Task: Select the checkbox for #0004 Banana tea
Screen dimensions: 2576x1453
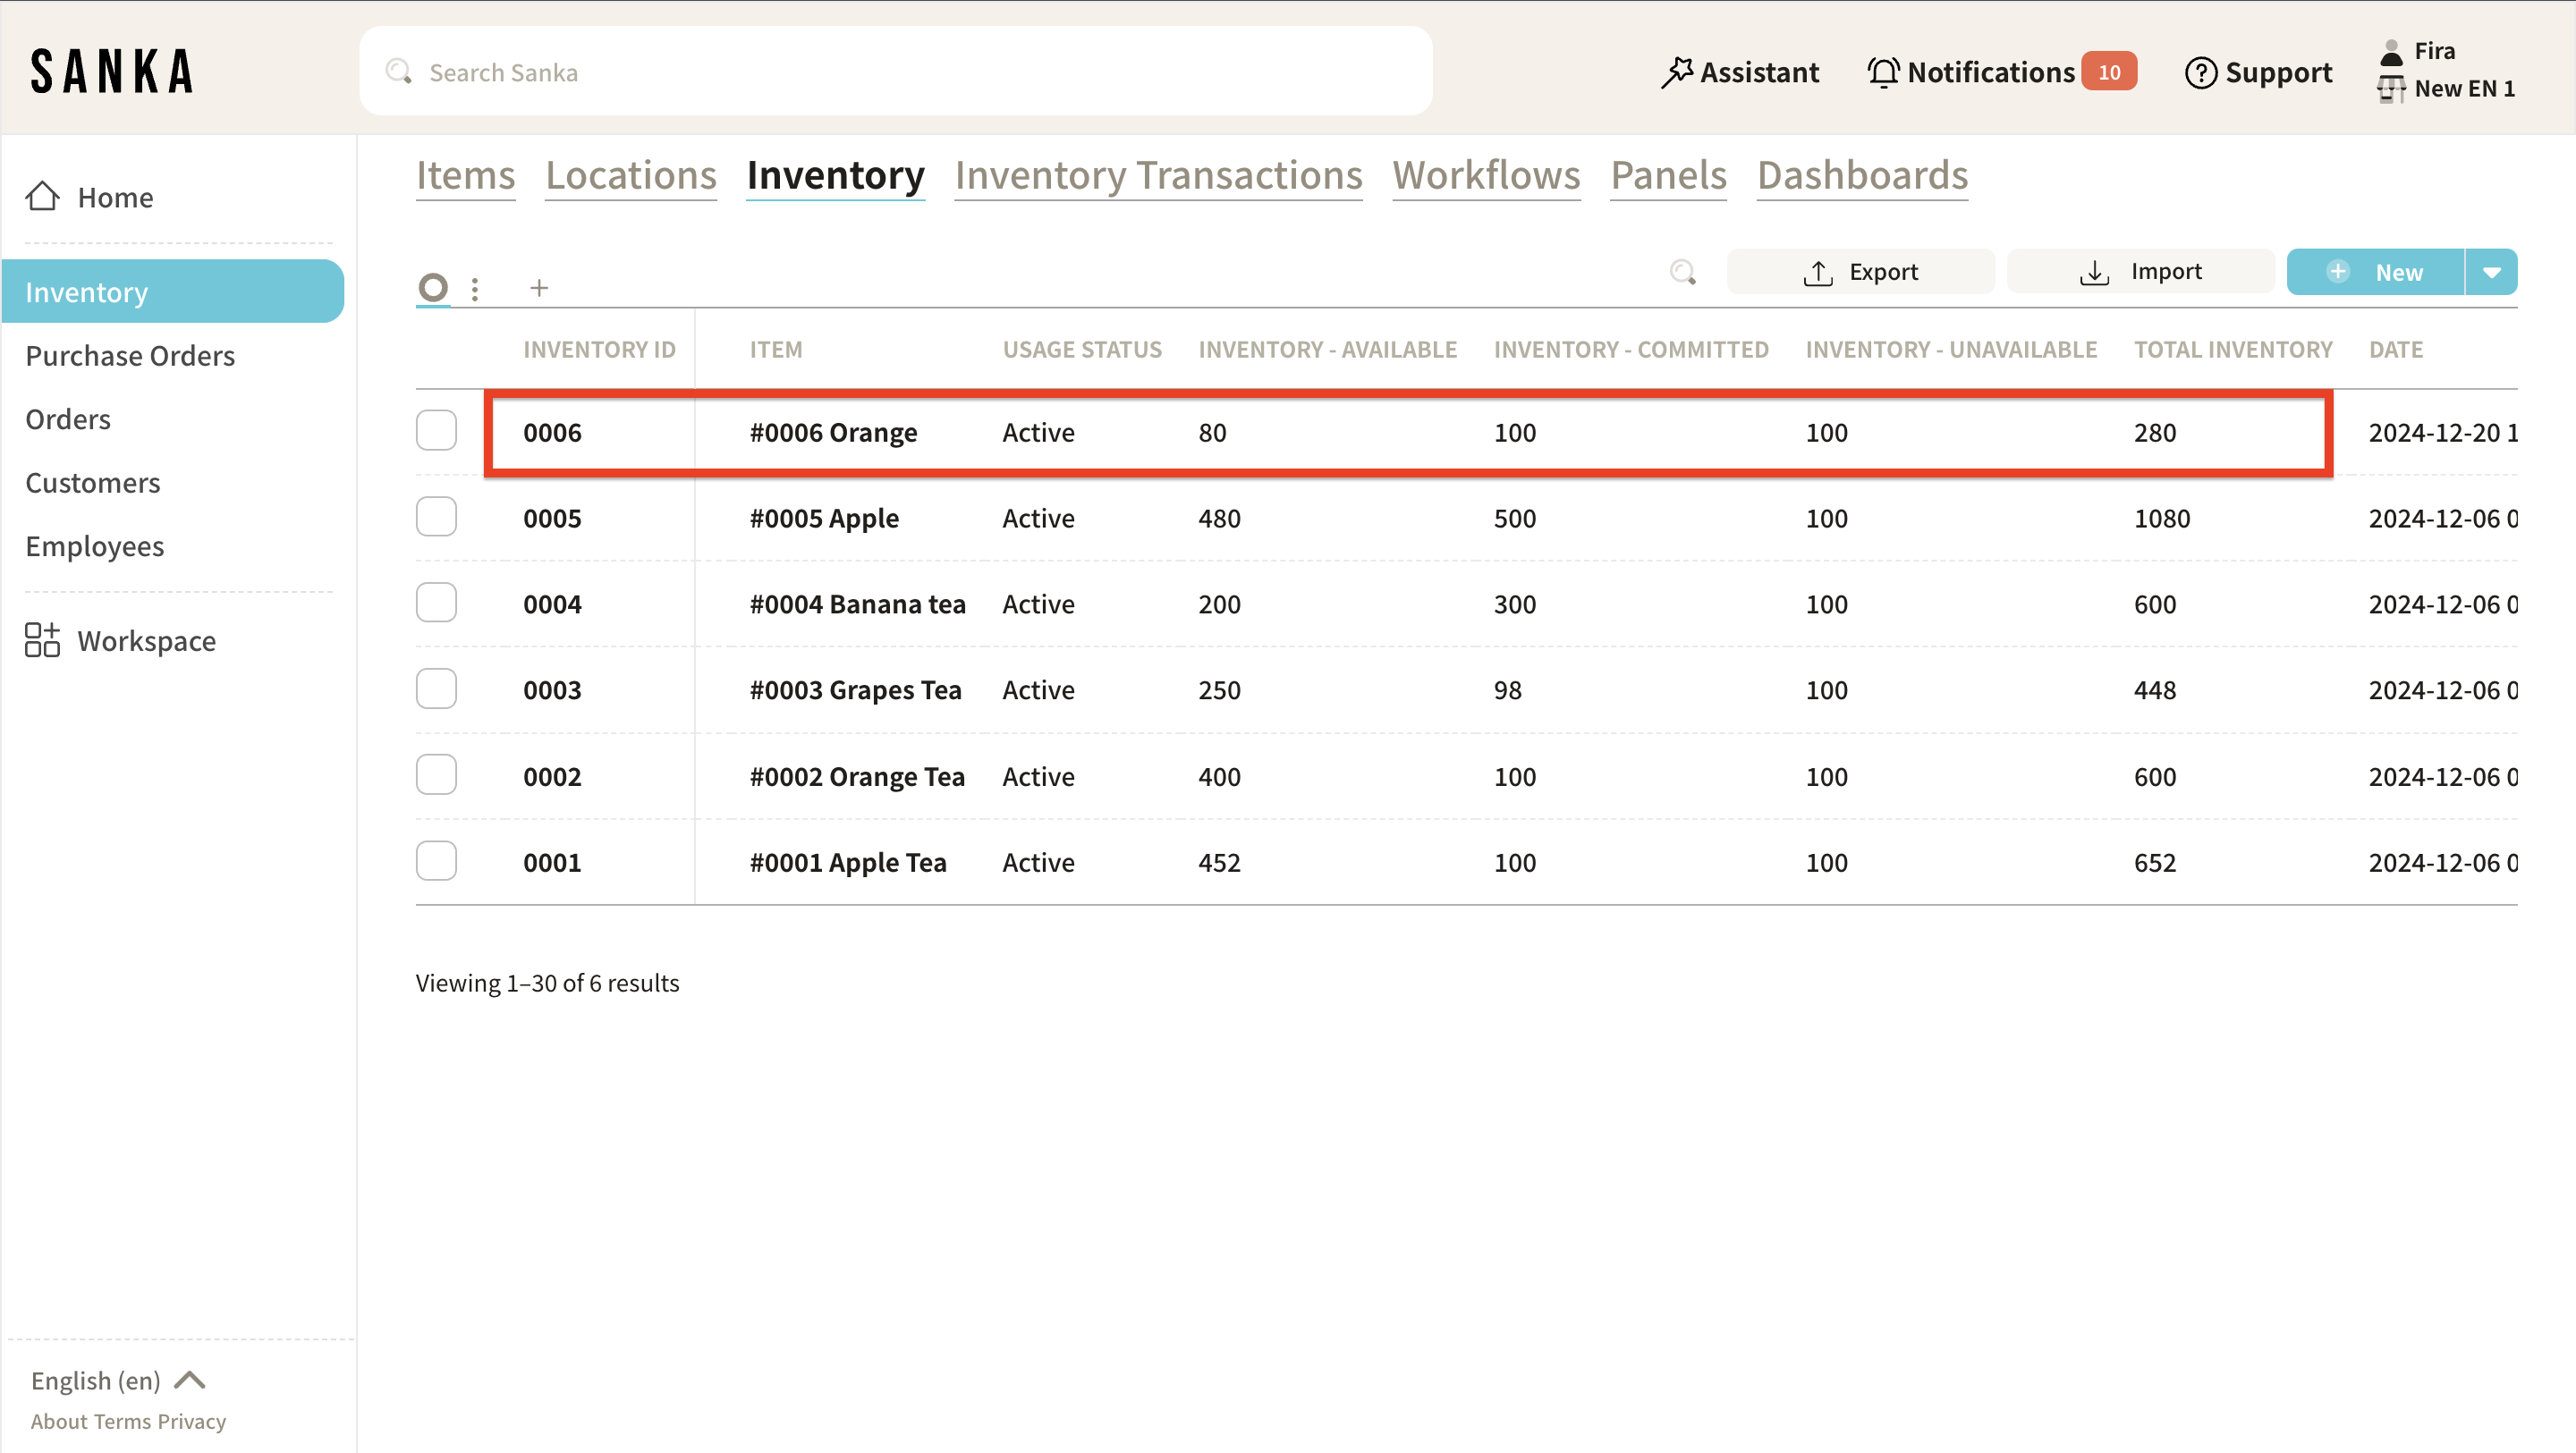Action: click(x=436, y=603)
